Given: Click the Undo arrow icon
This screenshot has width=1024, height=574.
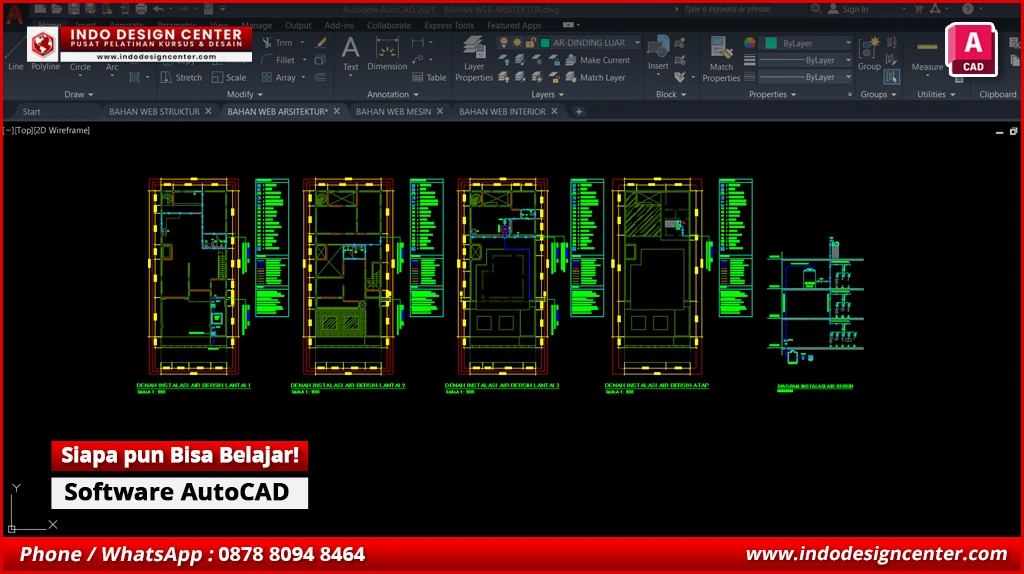Looking at the screenshot, I should pos(158,9).
